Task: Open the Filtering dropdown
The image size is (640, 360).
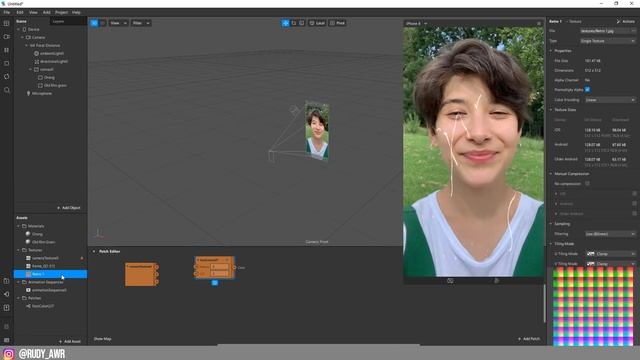Action: [610, 234]
